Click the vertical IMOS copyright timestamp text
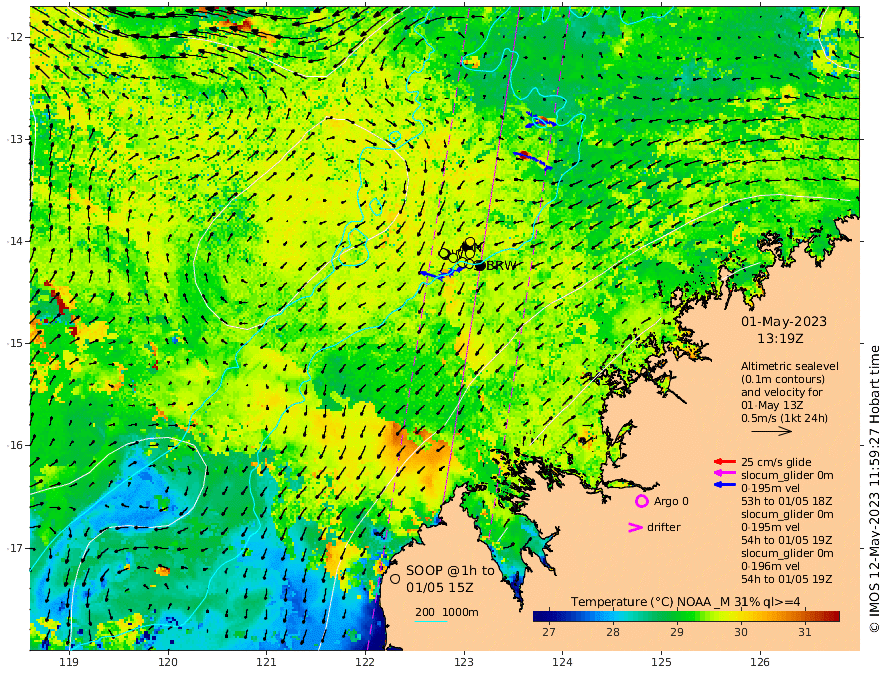 click(x=873, y=489)
